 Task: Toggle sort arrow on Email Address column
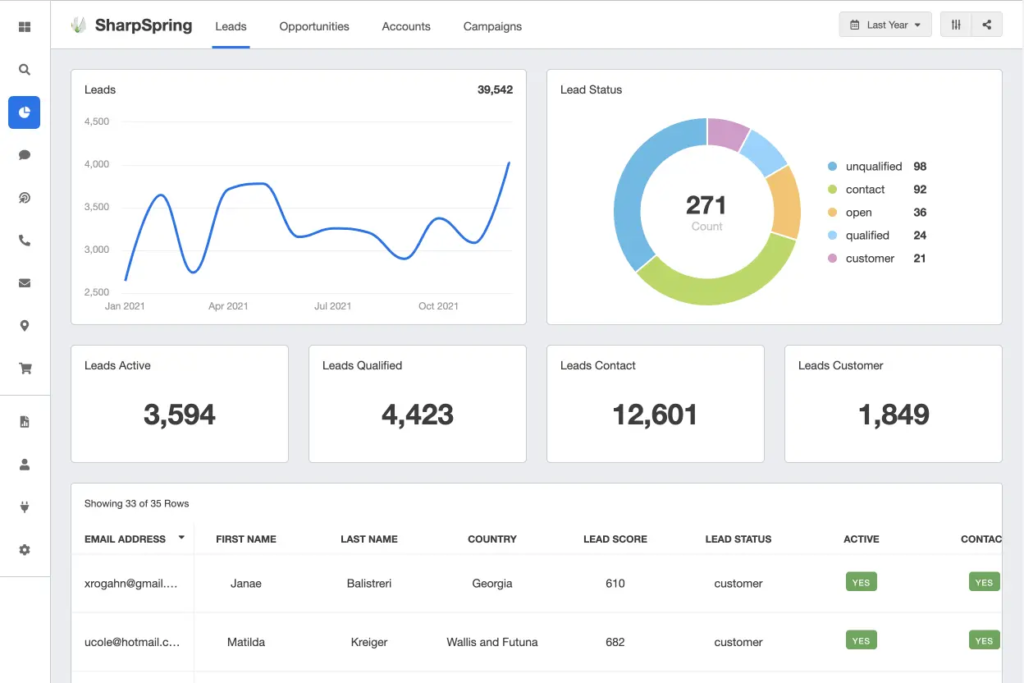182,538
